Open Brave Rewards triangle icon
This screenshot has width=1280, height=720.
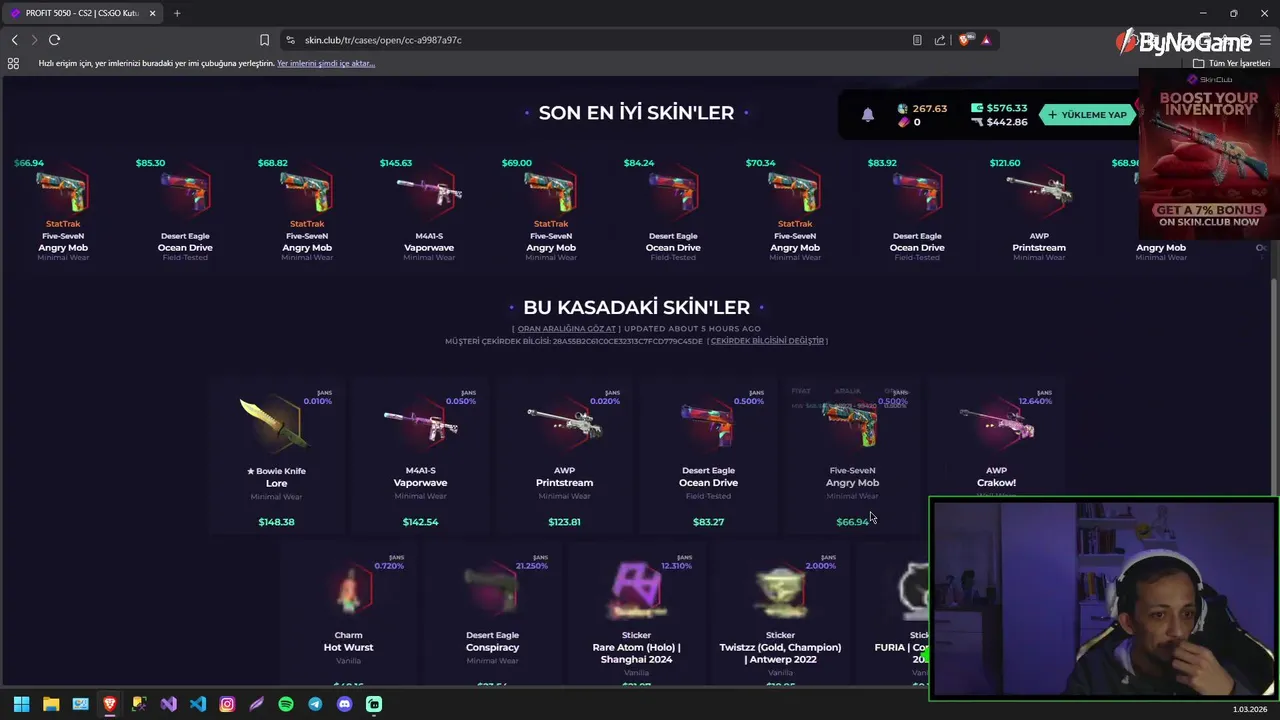(x=986, y=40)
